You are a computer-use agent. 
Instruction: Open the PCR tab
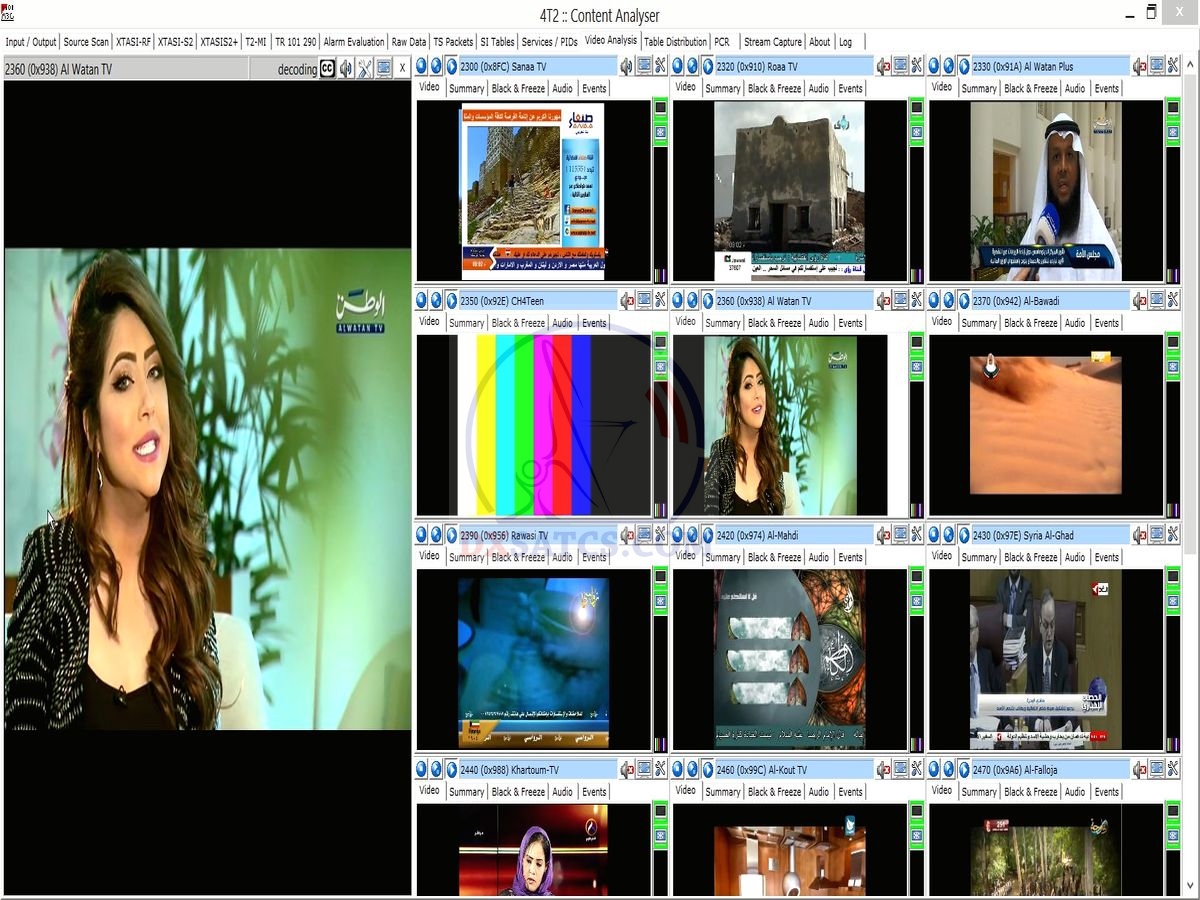(722, 42)
